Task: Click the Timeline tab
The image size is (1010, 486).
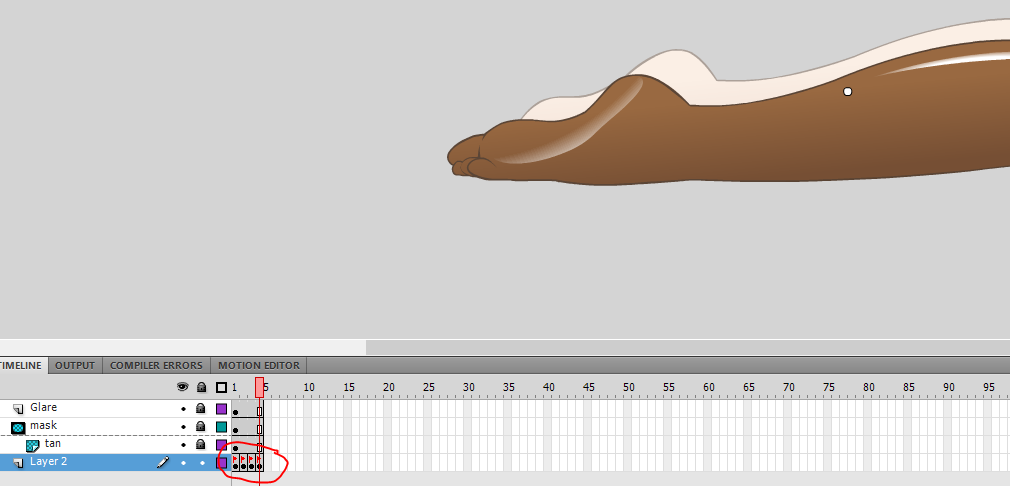Action: coord(20,366)
